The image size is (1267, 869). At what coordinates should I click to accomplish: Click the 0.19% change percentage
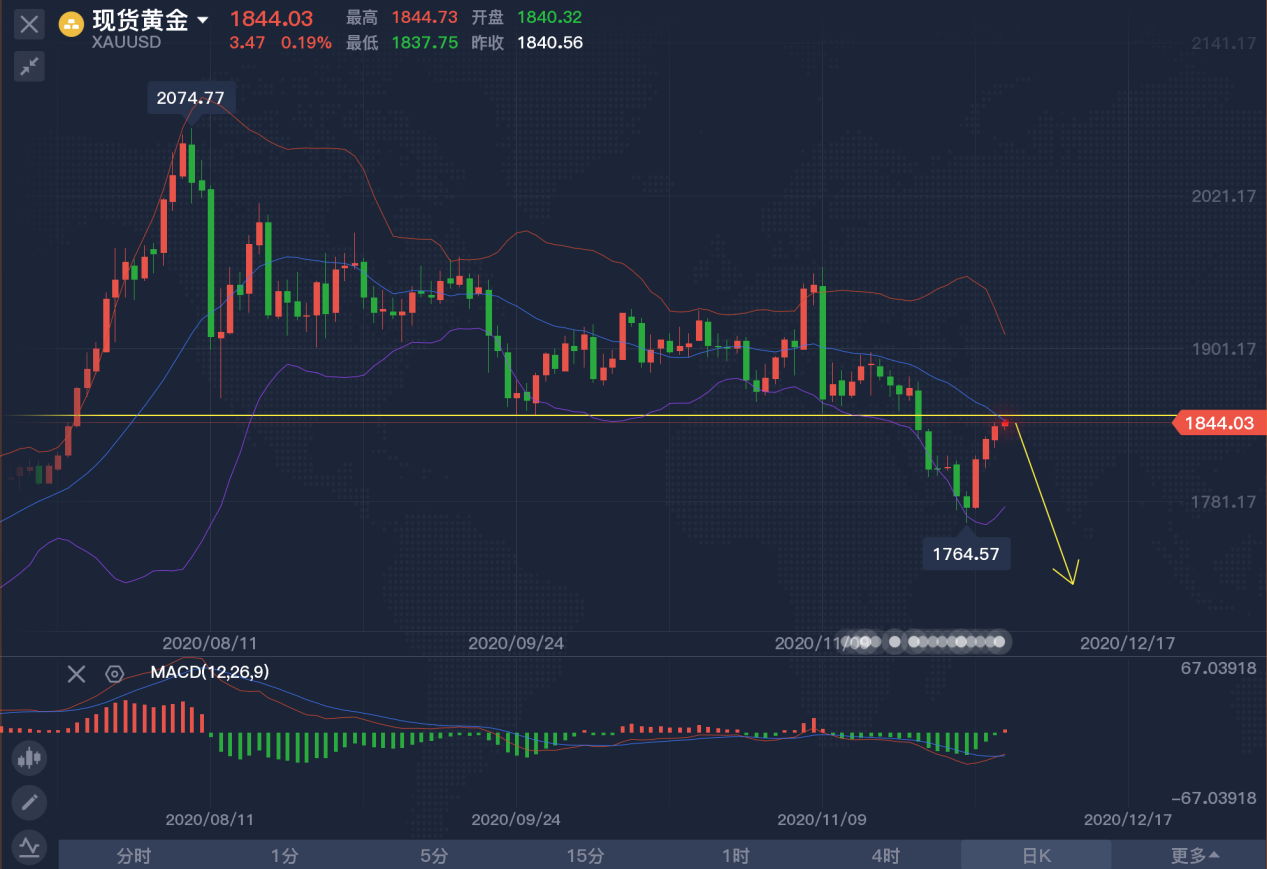[305, 42]
